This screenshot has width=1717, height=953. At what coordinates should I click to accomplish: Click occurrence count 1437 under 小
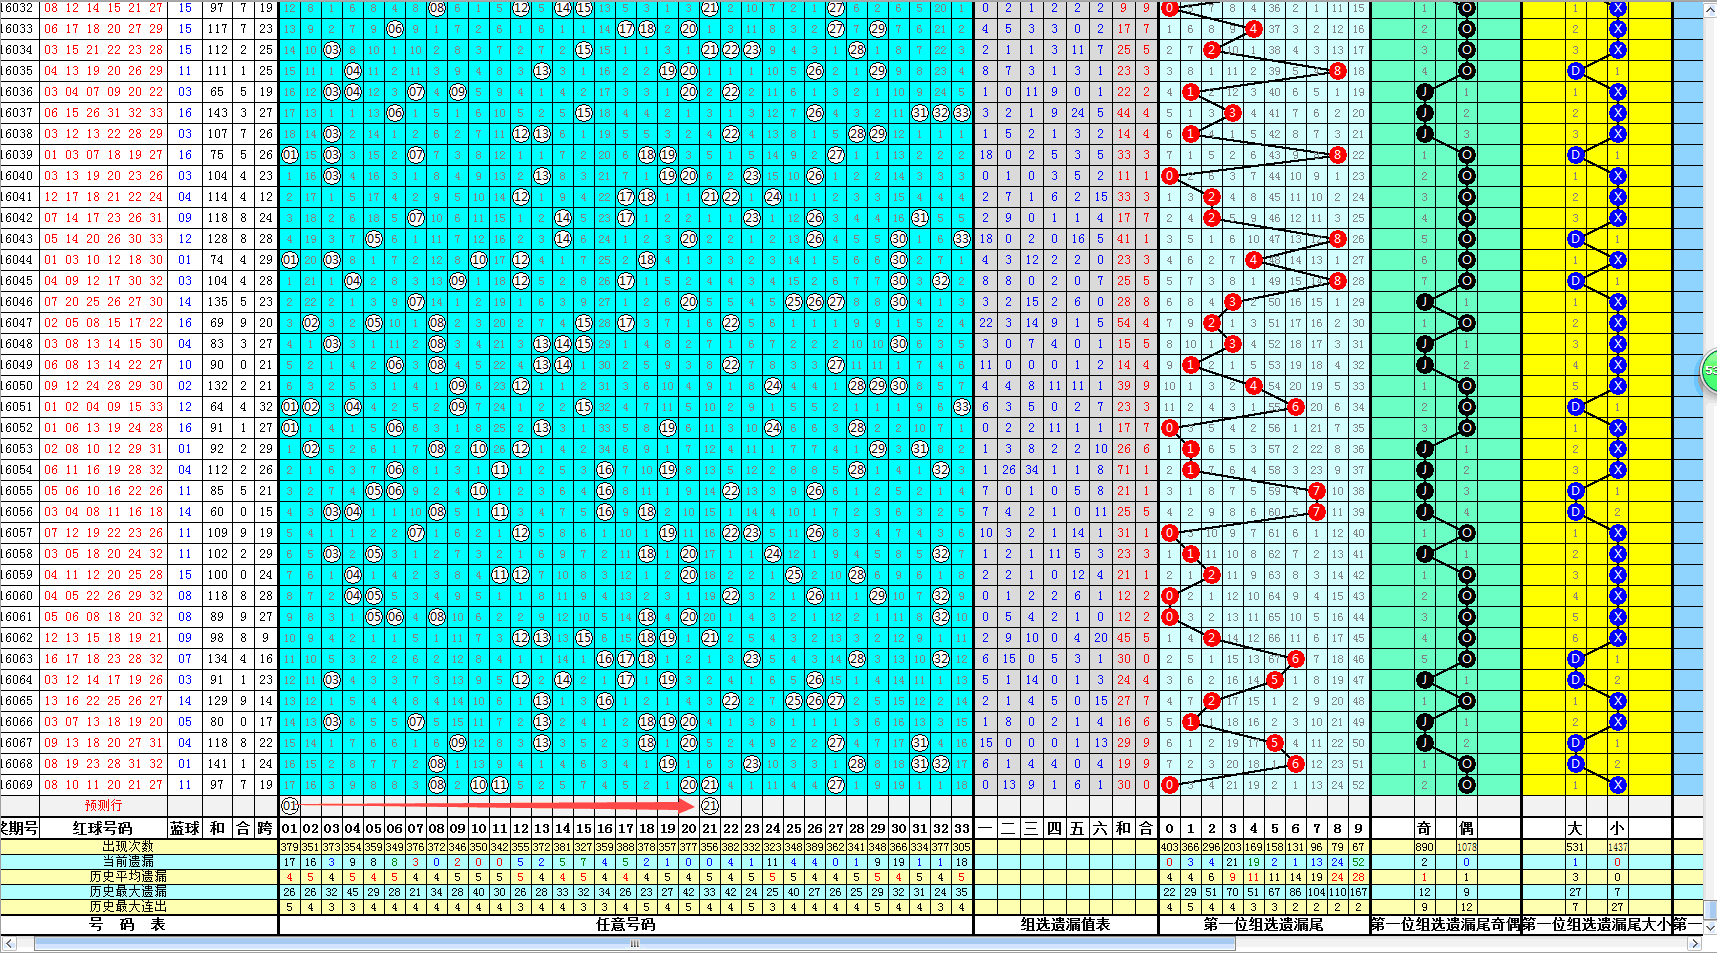coord(1617,847)
